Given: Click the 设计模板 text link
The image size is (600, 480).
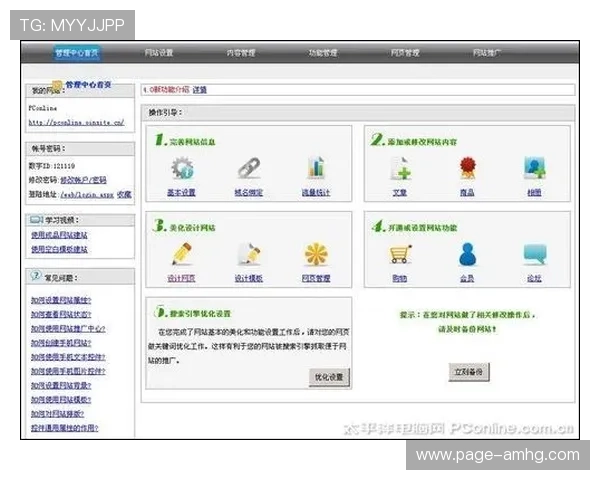Looking at the screenshot, I should 249,278.
